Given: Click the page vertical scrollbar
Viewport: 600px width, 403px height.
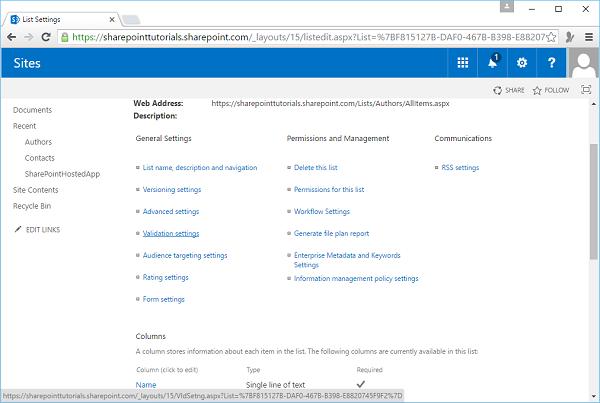Looking at the screenshot, I should click(x=593, y=200).
